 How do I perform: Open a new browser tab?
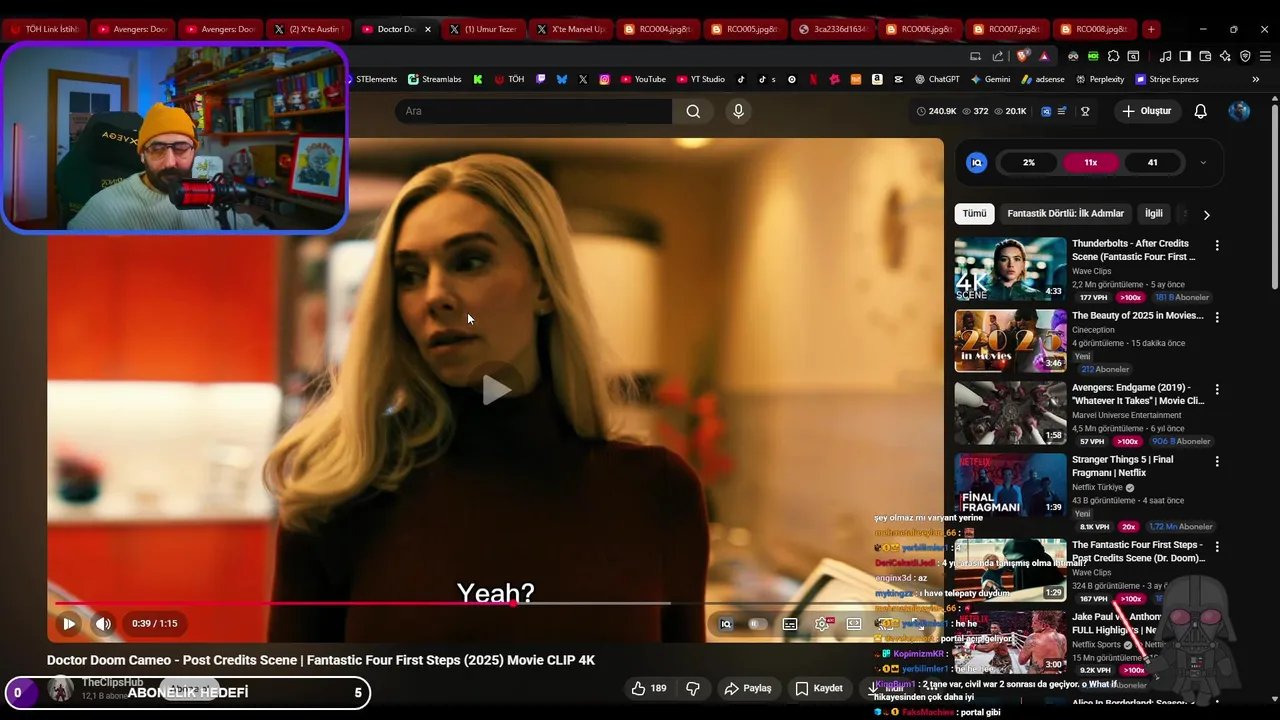coord(1151,29)
